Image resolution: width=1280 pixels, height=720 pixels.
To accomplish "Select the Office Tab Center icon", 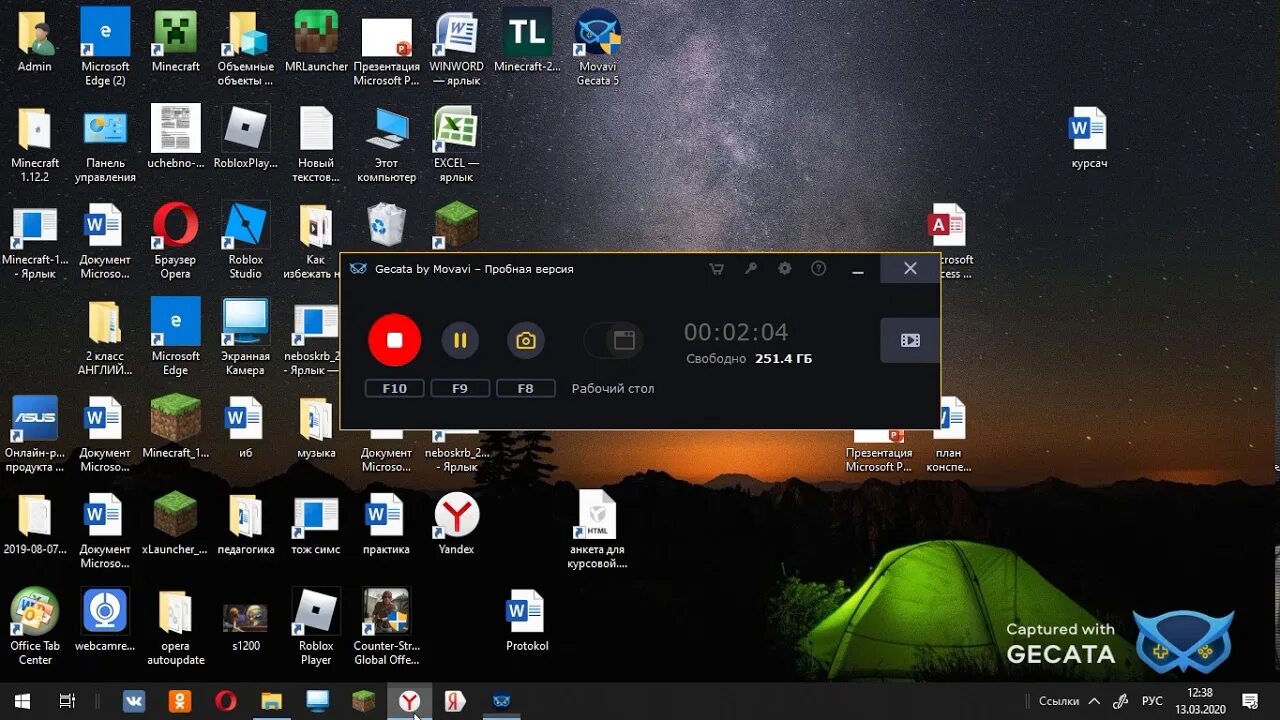I will pos(35,627).
